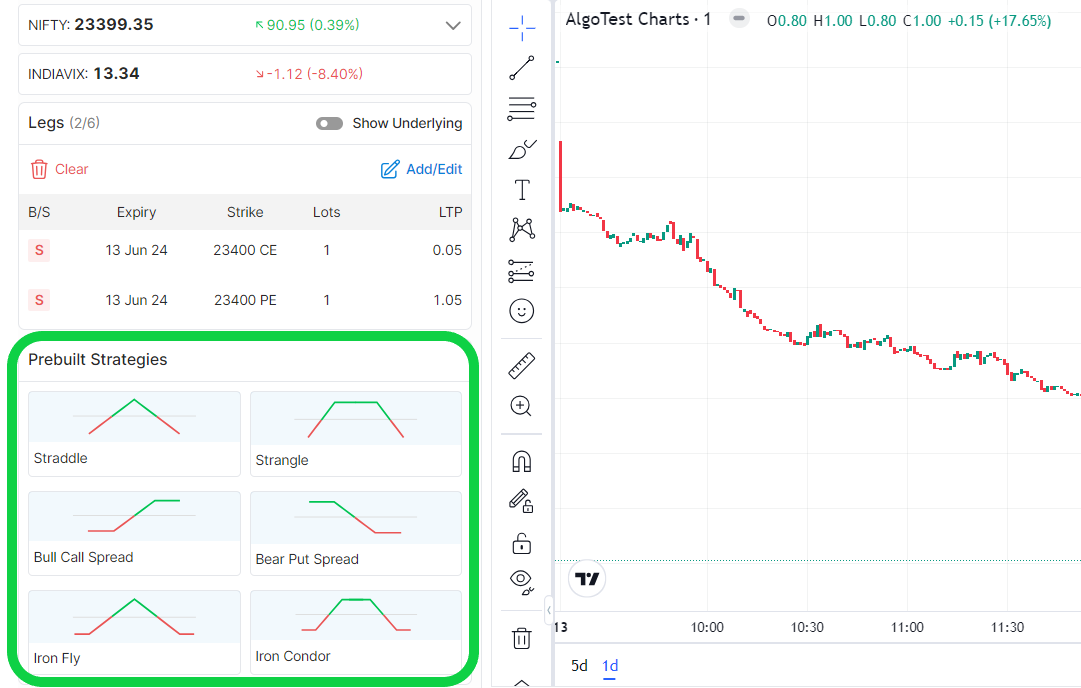This screenshot has height=688, width=1081.
Task: Select the crosshair cursor tool
Action: click(522, 28)
